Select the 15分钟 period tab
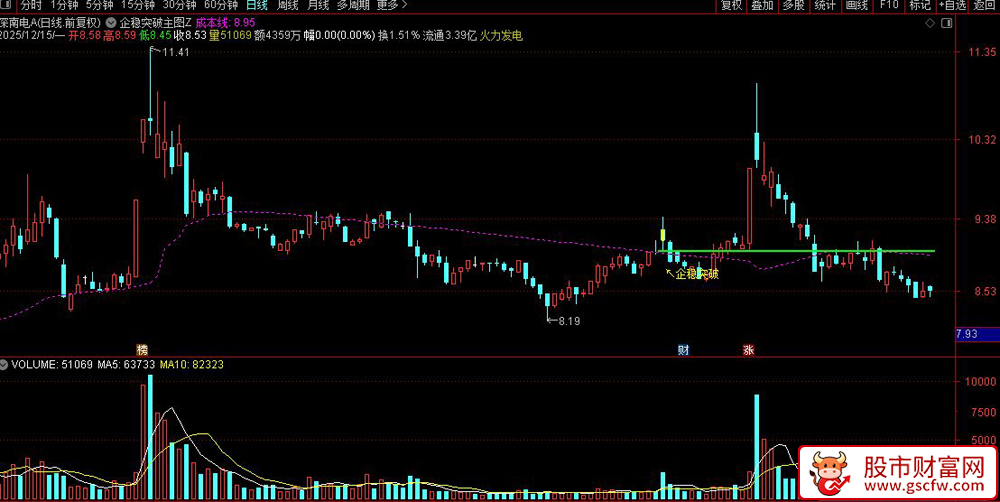This screenshot has width=1000, height=502. [138, 5]
